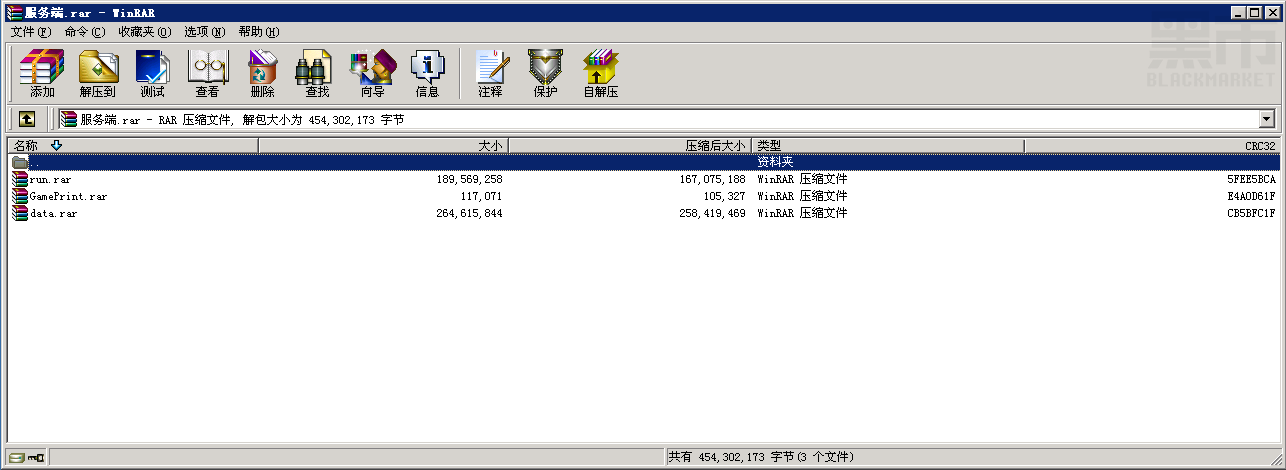Image resolution: width=1286 pixels, height=470 pixels.
Task: Close the WinRAR window
Action: pos(1272,12)
